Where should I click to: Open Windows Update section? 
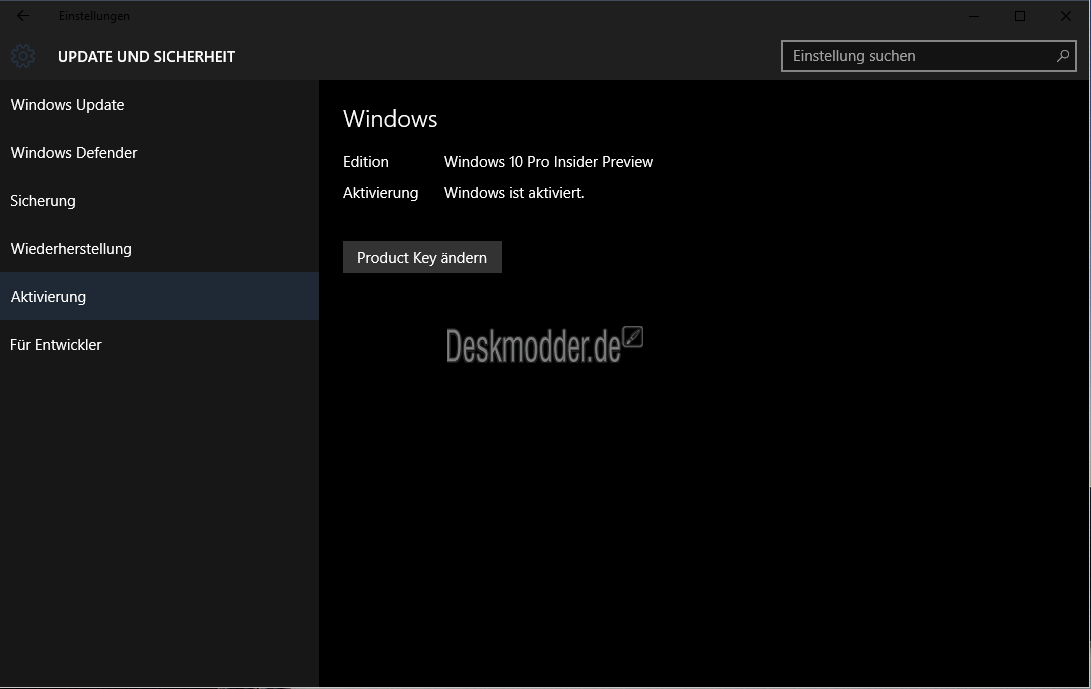[159, 104]
